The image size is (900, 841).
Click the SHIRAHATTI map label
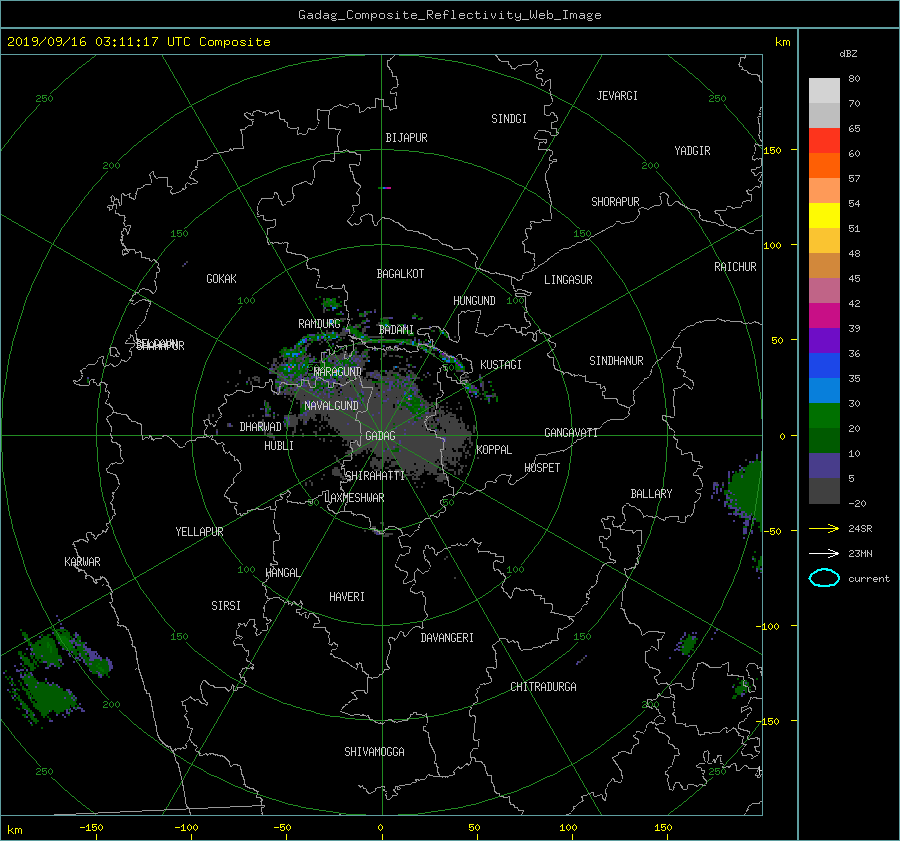pos(375,476)
